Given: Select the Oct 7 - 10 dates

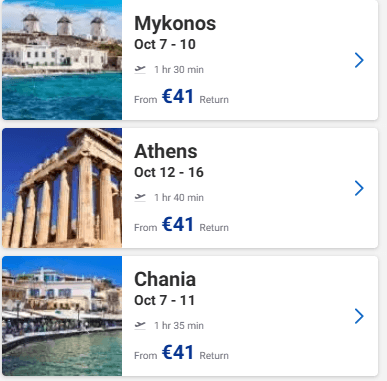Looking at the screenshot, I should pyautogui.click(x=165, y=44).
